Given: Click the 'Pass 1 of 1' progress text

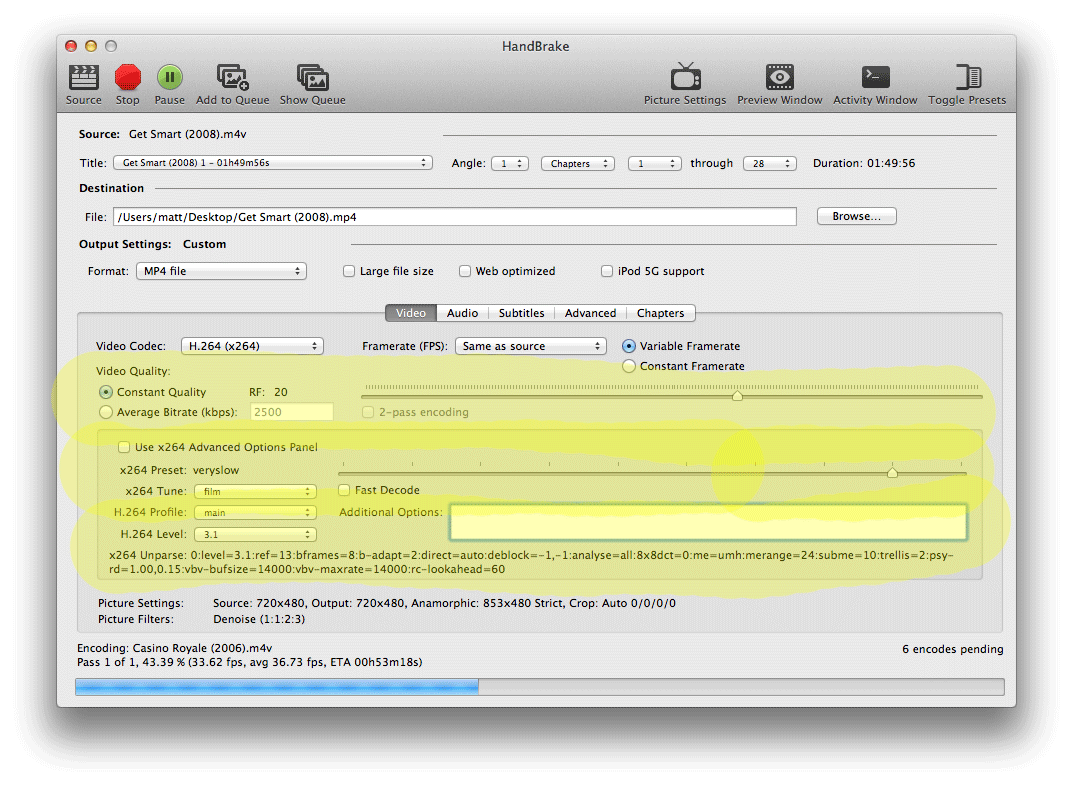Looking at the screenshot, I should tap(249, 662).
